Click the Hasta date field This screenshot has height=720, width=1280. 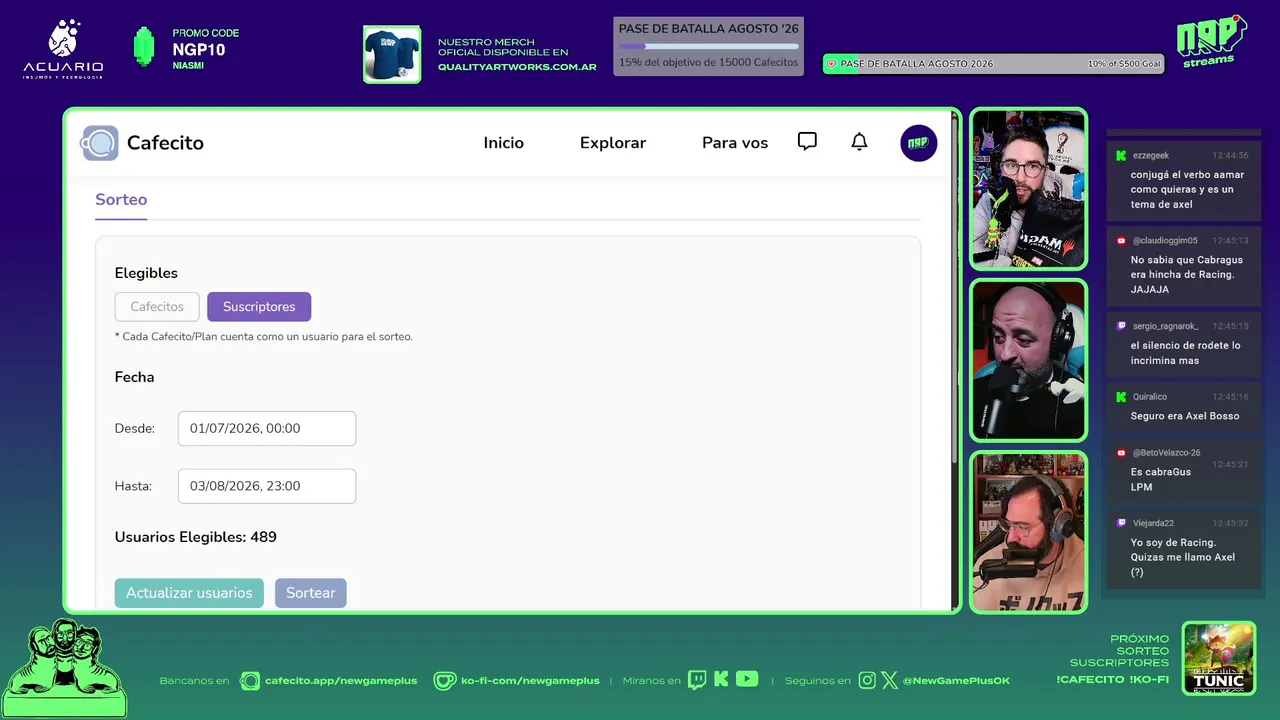pos(267,486)
